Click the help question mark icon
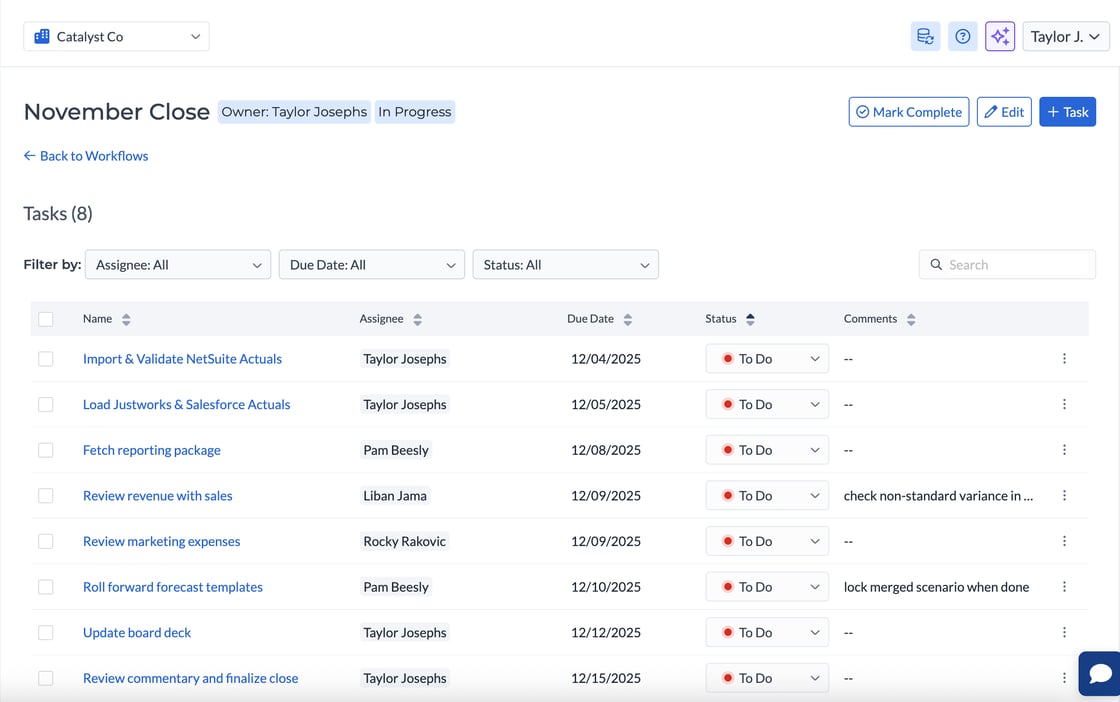Screen dimensions: 1120x702 pyautogui.click(x=962, y=36)
